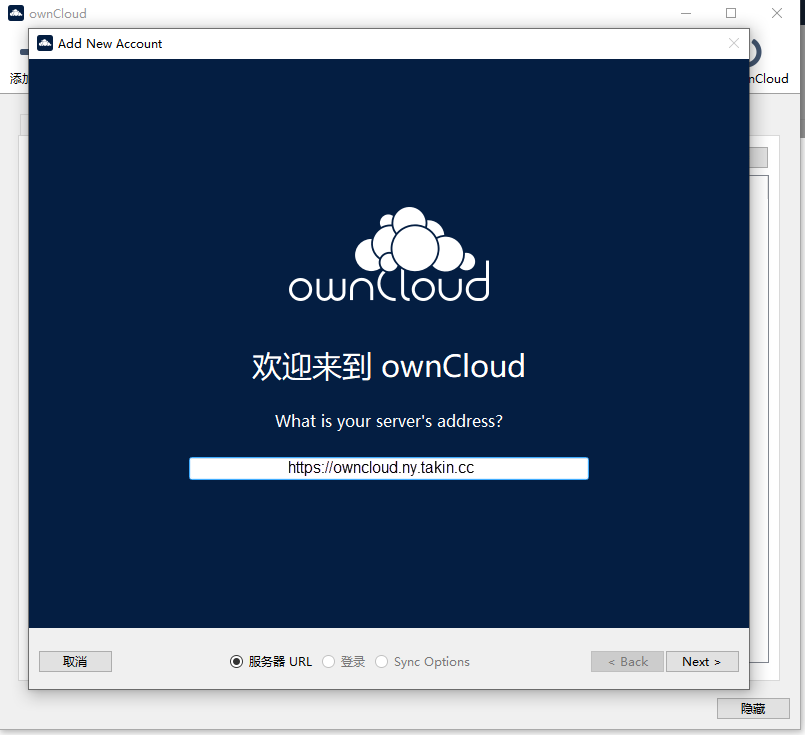
Task: Close the ownCloud main window
Action: point(777,13)
